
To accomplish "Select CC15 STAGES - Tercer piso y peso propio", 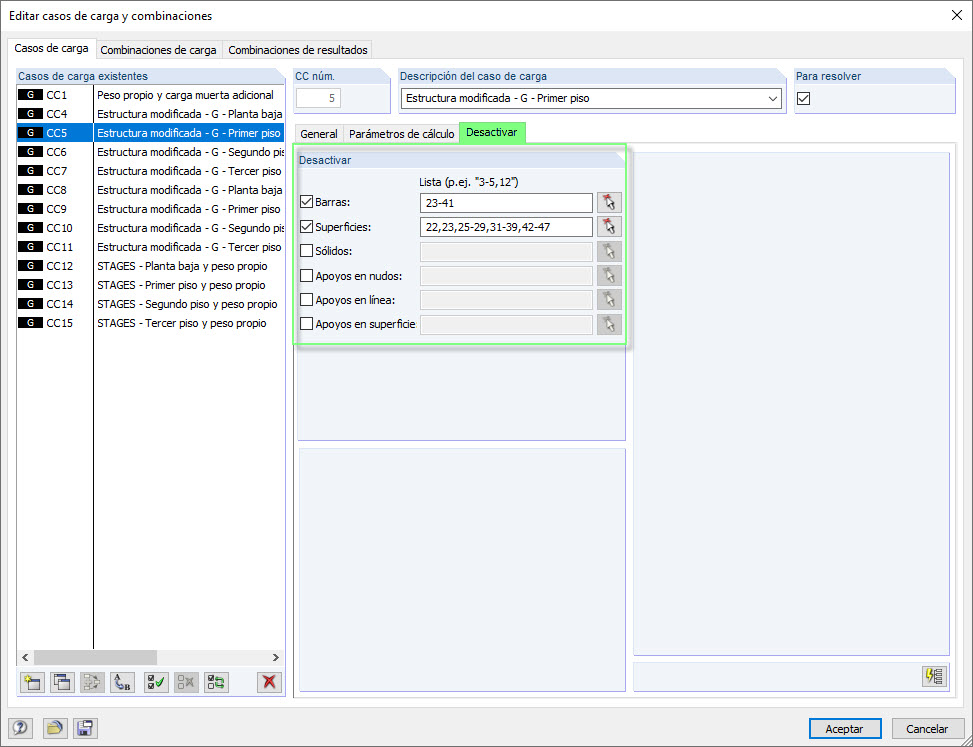I will [x=150, y=323].
